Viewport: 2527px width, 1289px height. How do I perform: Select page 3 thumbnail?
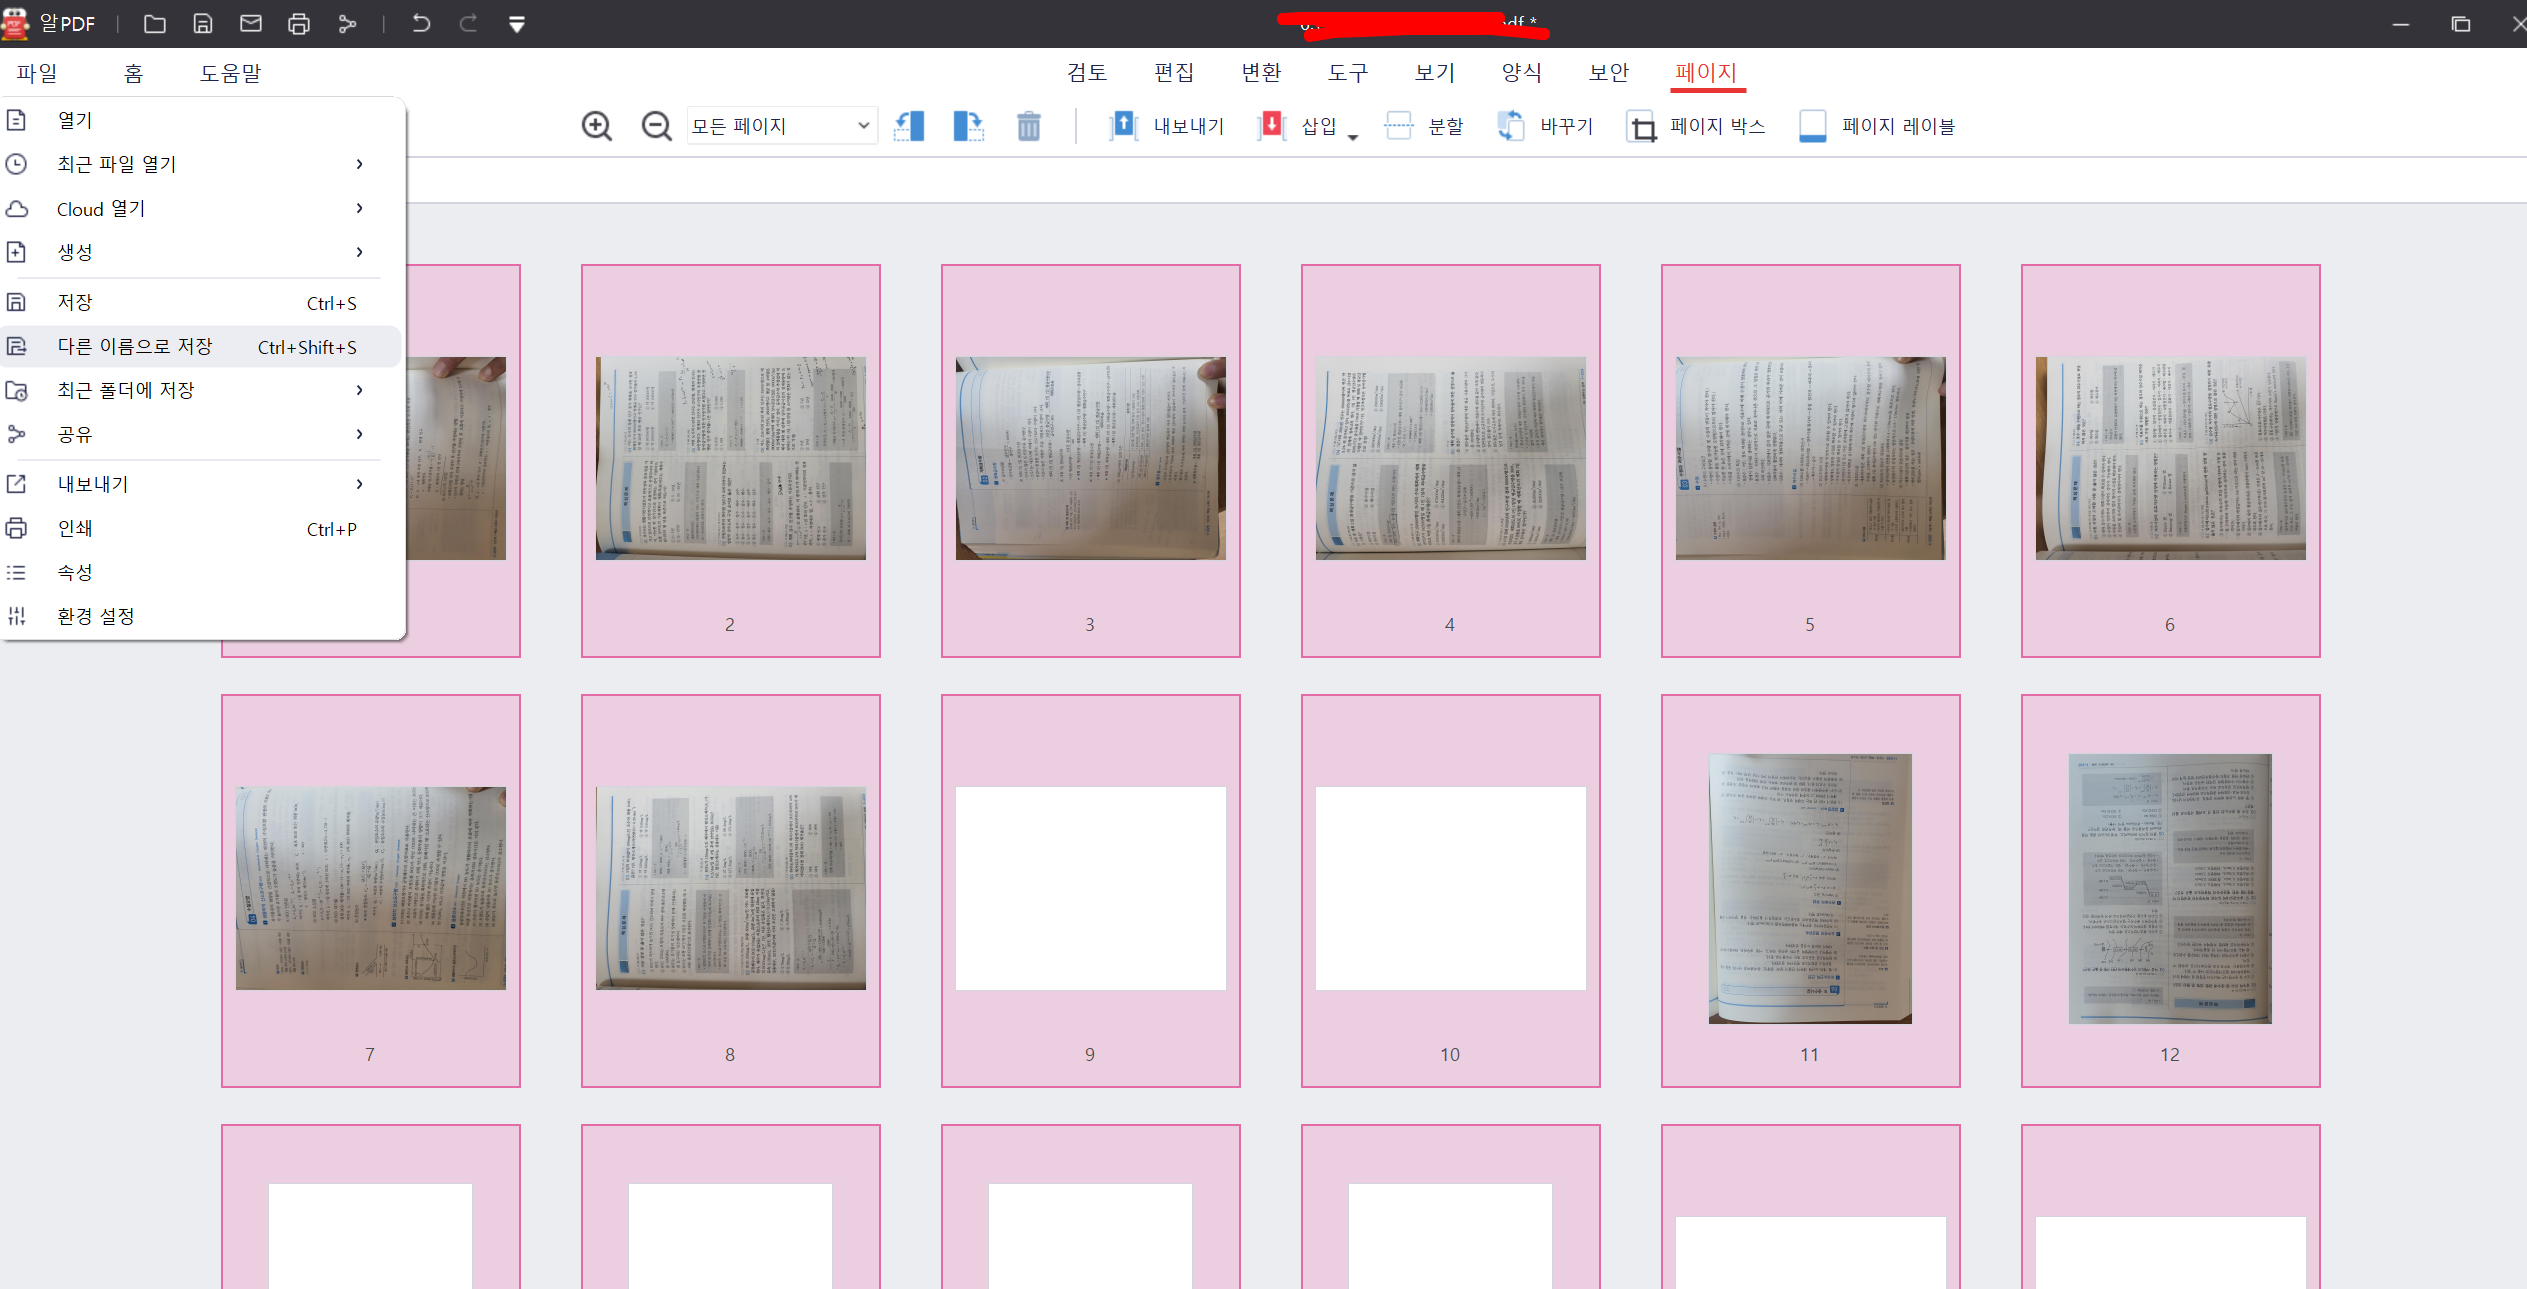[1091, 460]
